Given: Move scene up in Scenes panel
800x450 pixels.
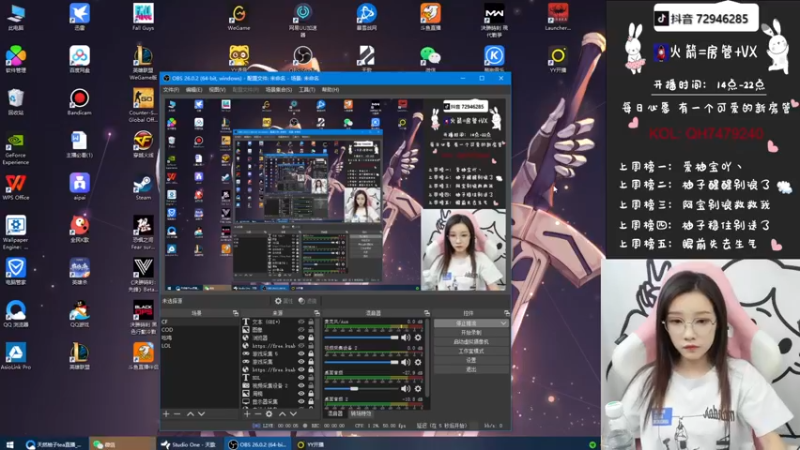Looking at the screenshot, I should tap(190, 414).
